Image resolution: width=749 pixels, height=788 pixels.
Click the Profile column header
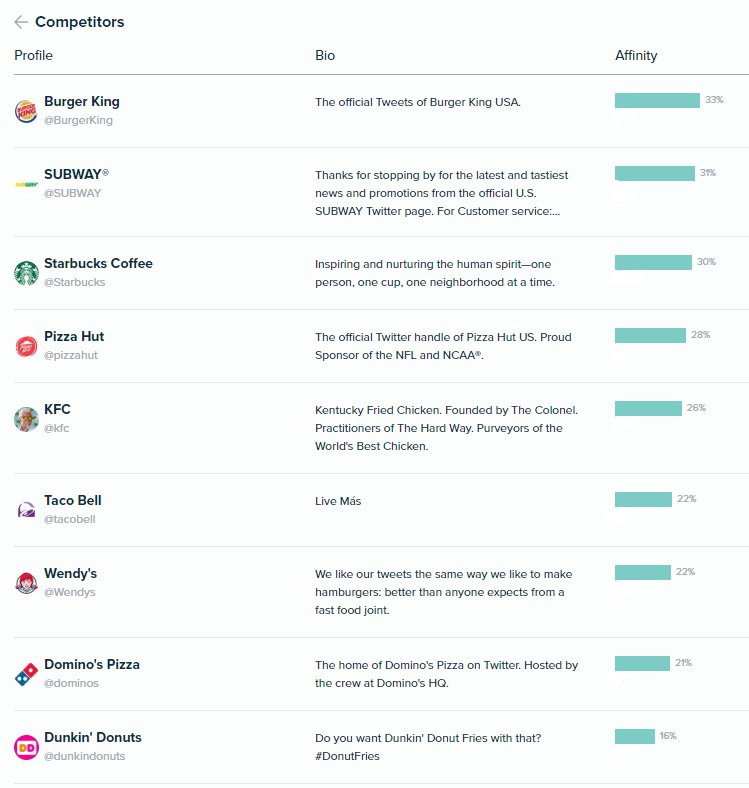click(x=33, y=55)
